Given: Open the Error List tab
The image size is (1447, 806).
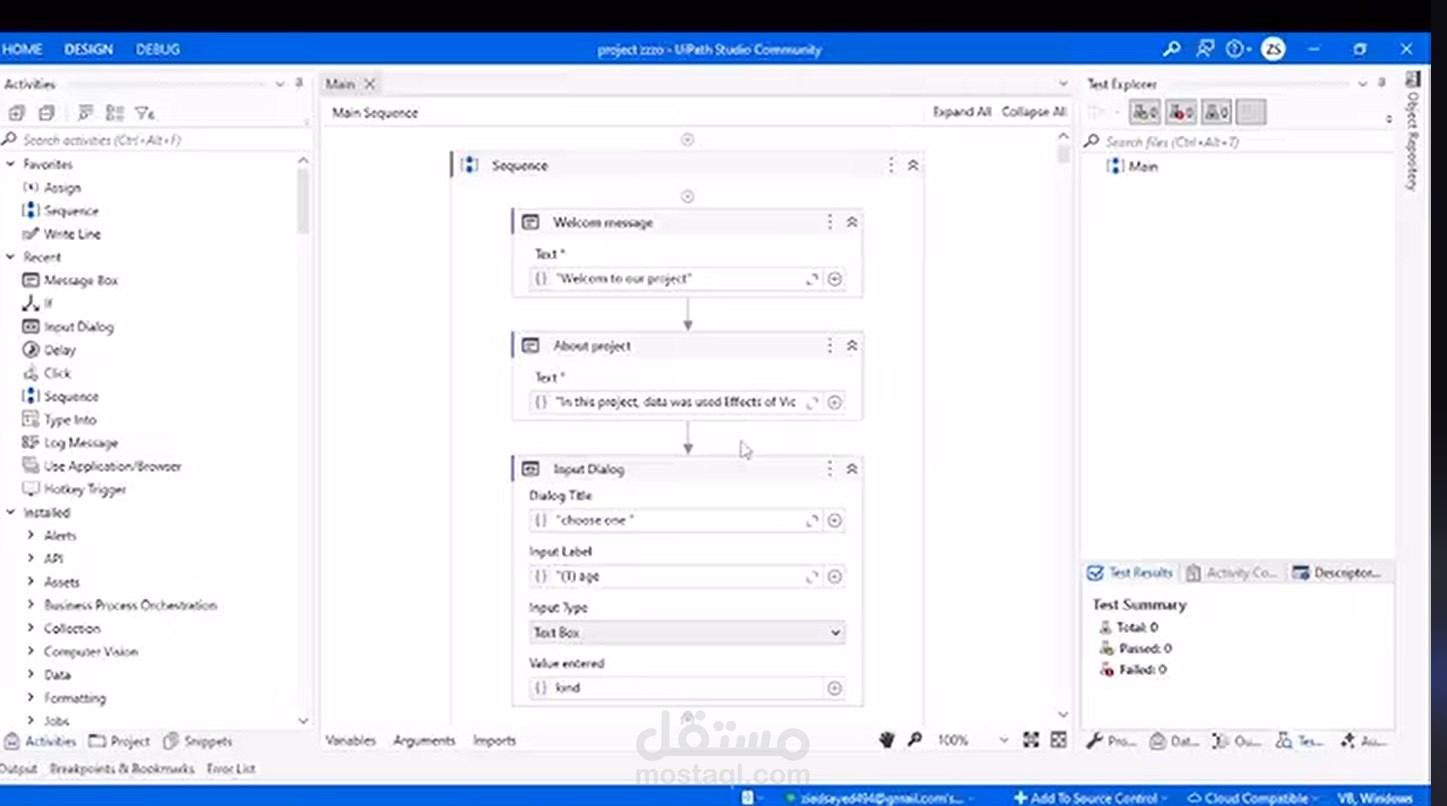Looking at the screenshot, I should [231, 768].
